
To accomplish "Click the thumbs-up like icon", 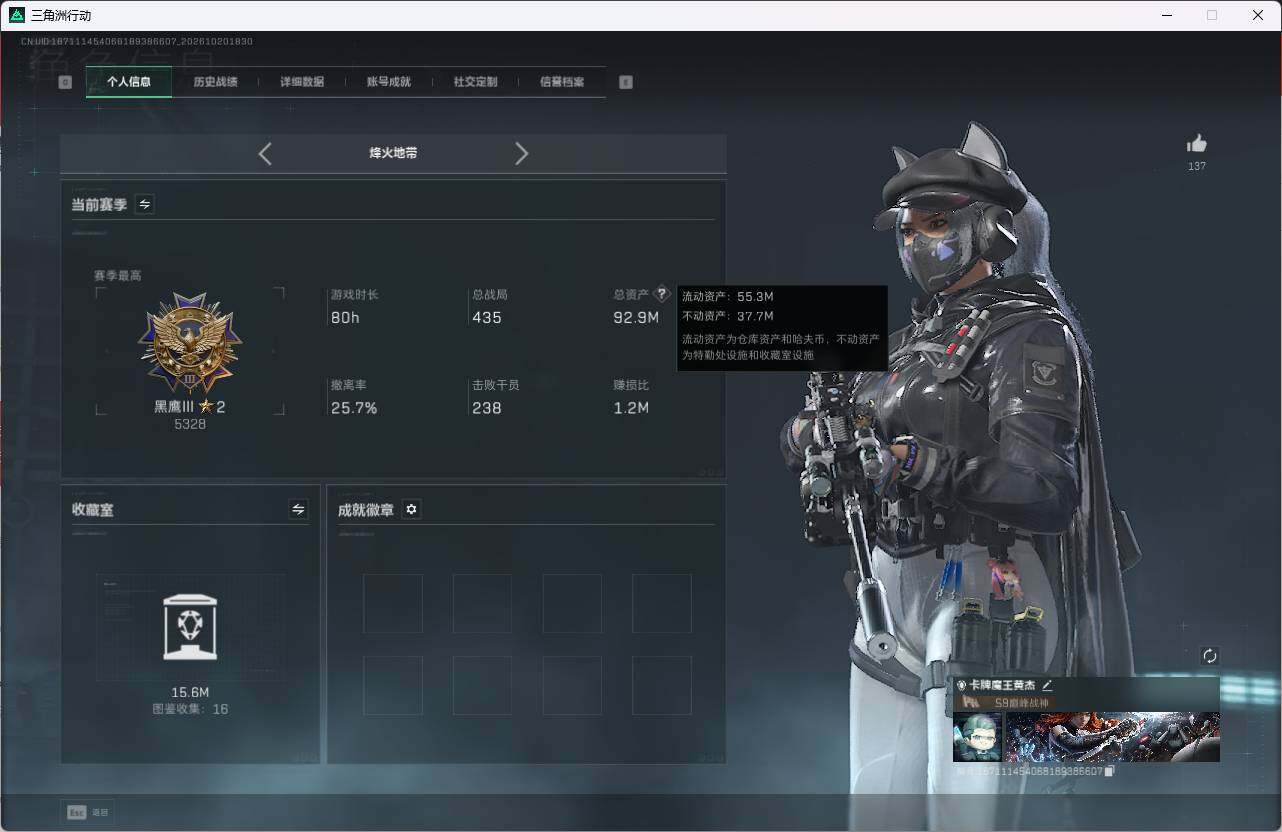I will (1197, 143).
